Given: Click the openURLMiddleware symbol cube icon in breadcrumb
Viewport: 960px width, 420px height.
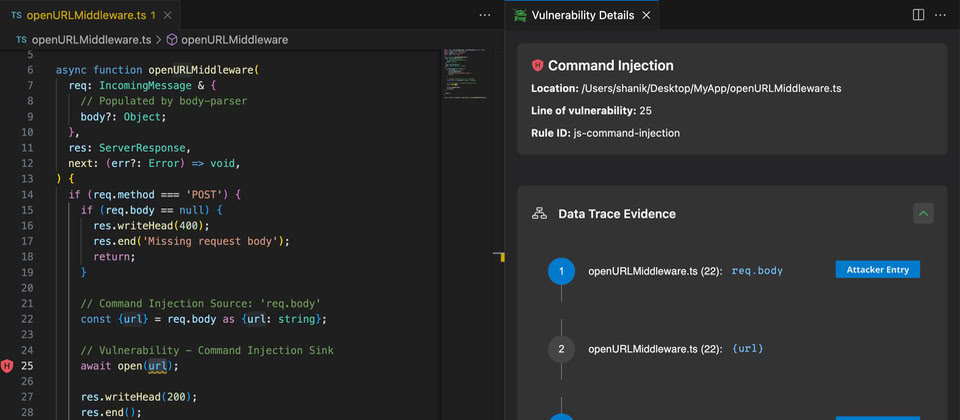Looking at the screenshot, I should coord(171,40).
